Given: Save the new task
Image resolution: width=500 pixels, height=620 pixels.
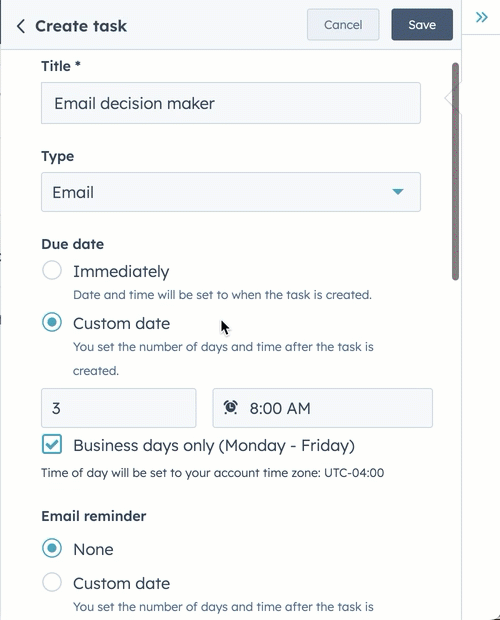Looking at the screenshot, I should [422, 25].
